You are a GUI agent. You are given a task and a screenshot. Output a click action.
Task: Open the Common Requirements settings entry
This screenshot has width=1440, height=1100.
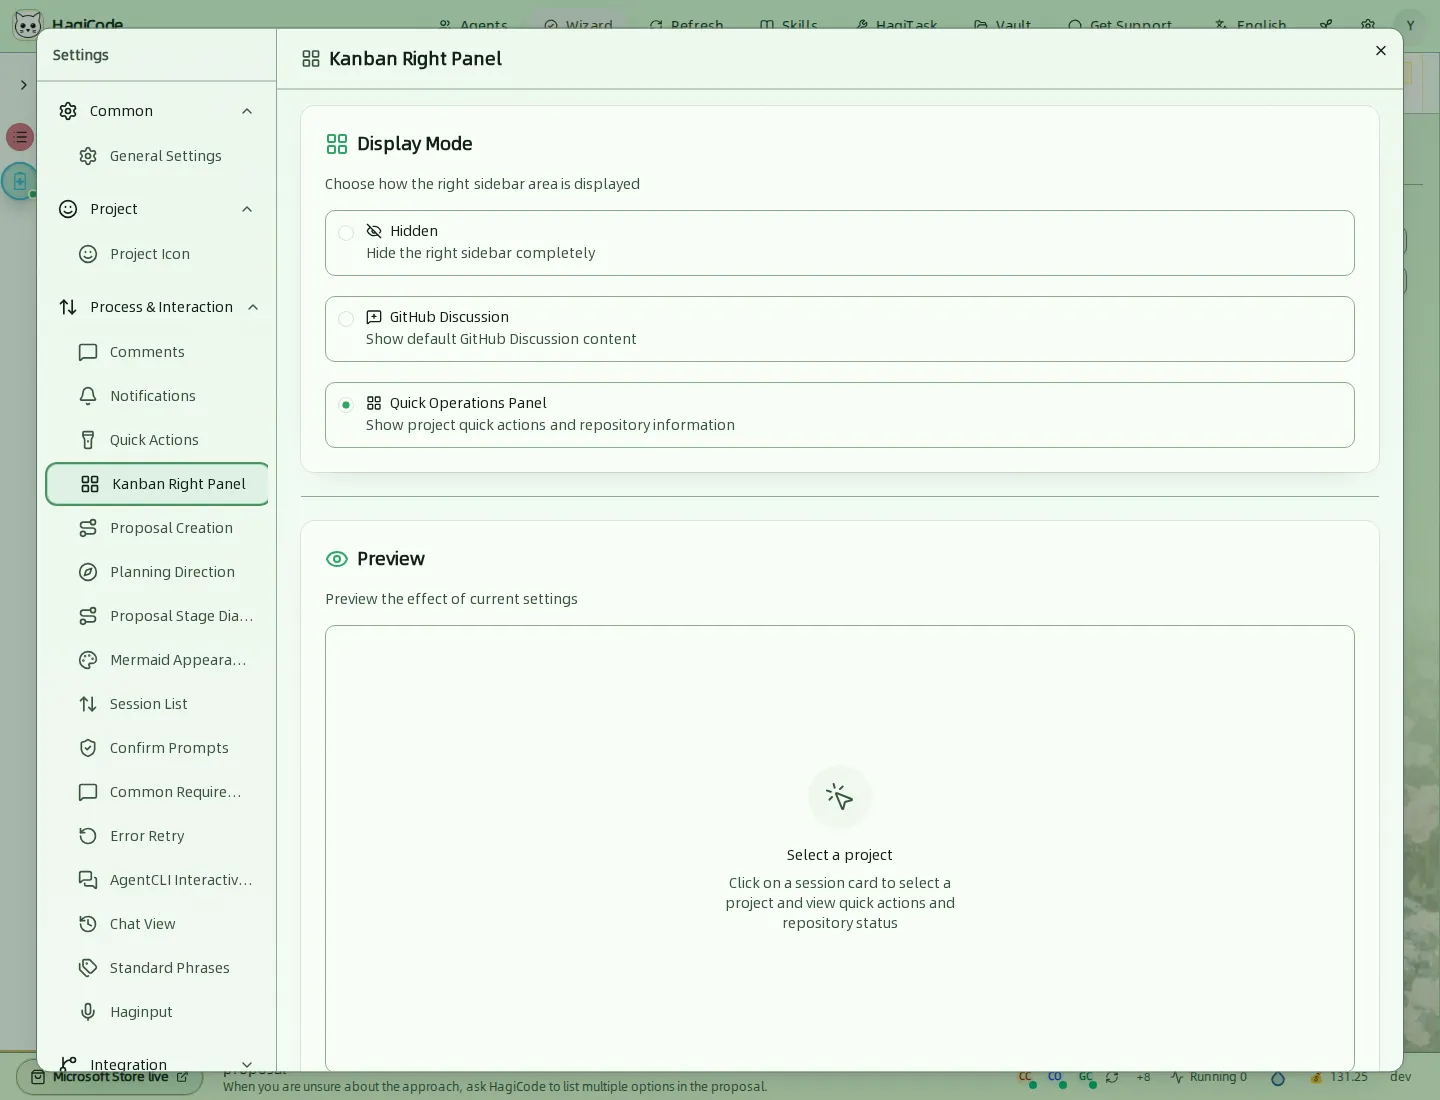coord(158,792)
